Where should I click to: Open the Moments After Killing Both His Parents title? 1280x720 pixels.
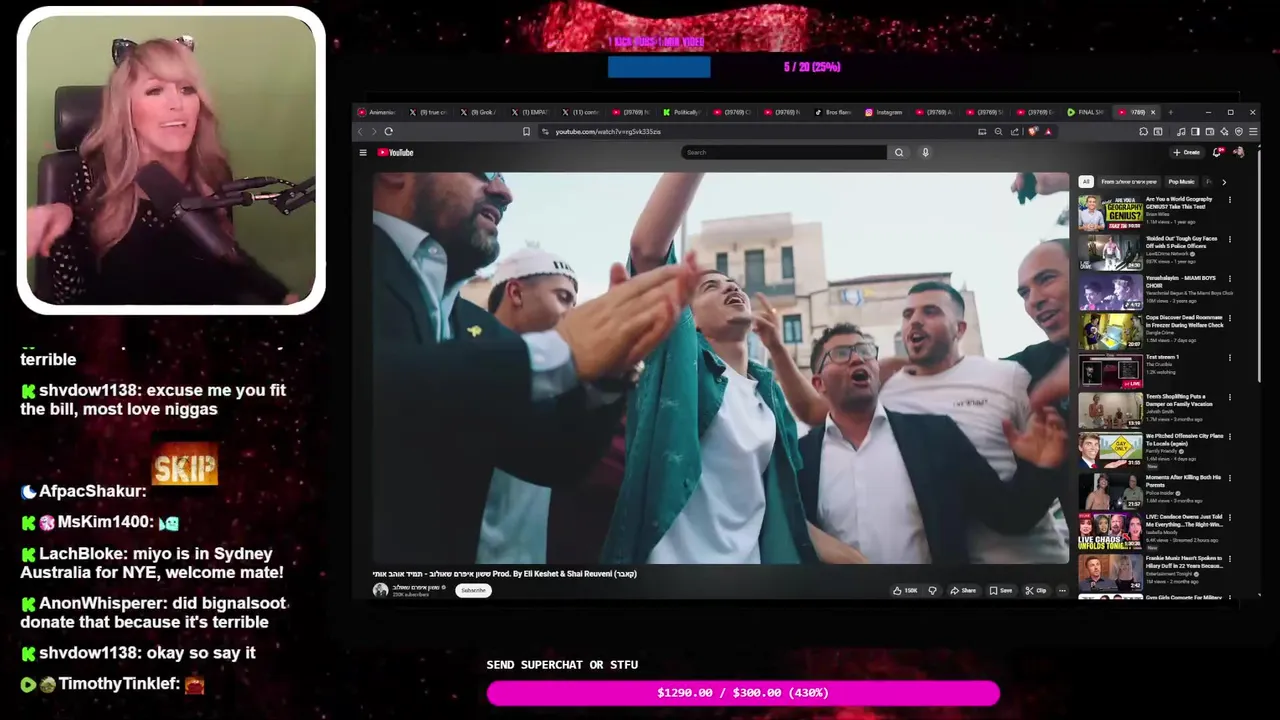[1183, 481]
